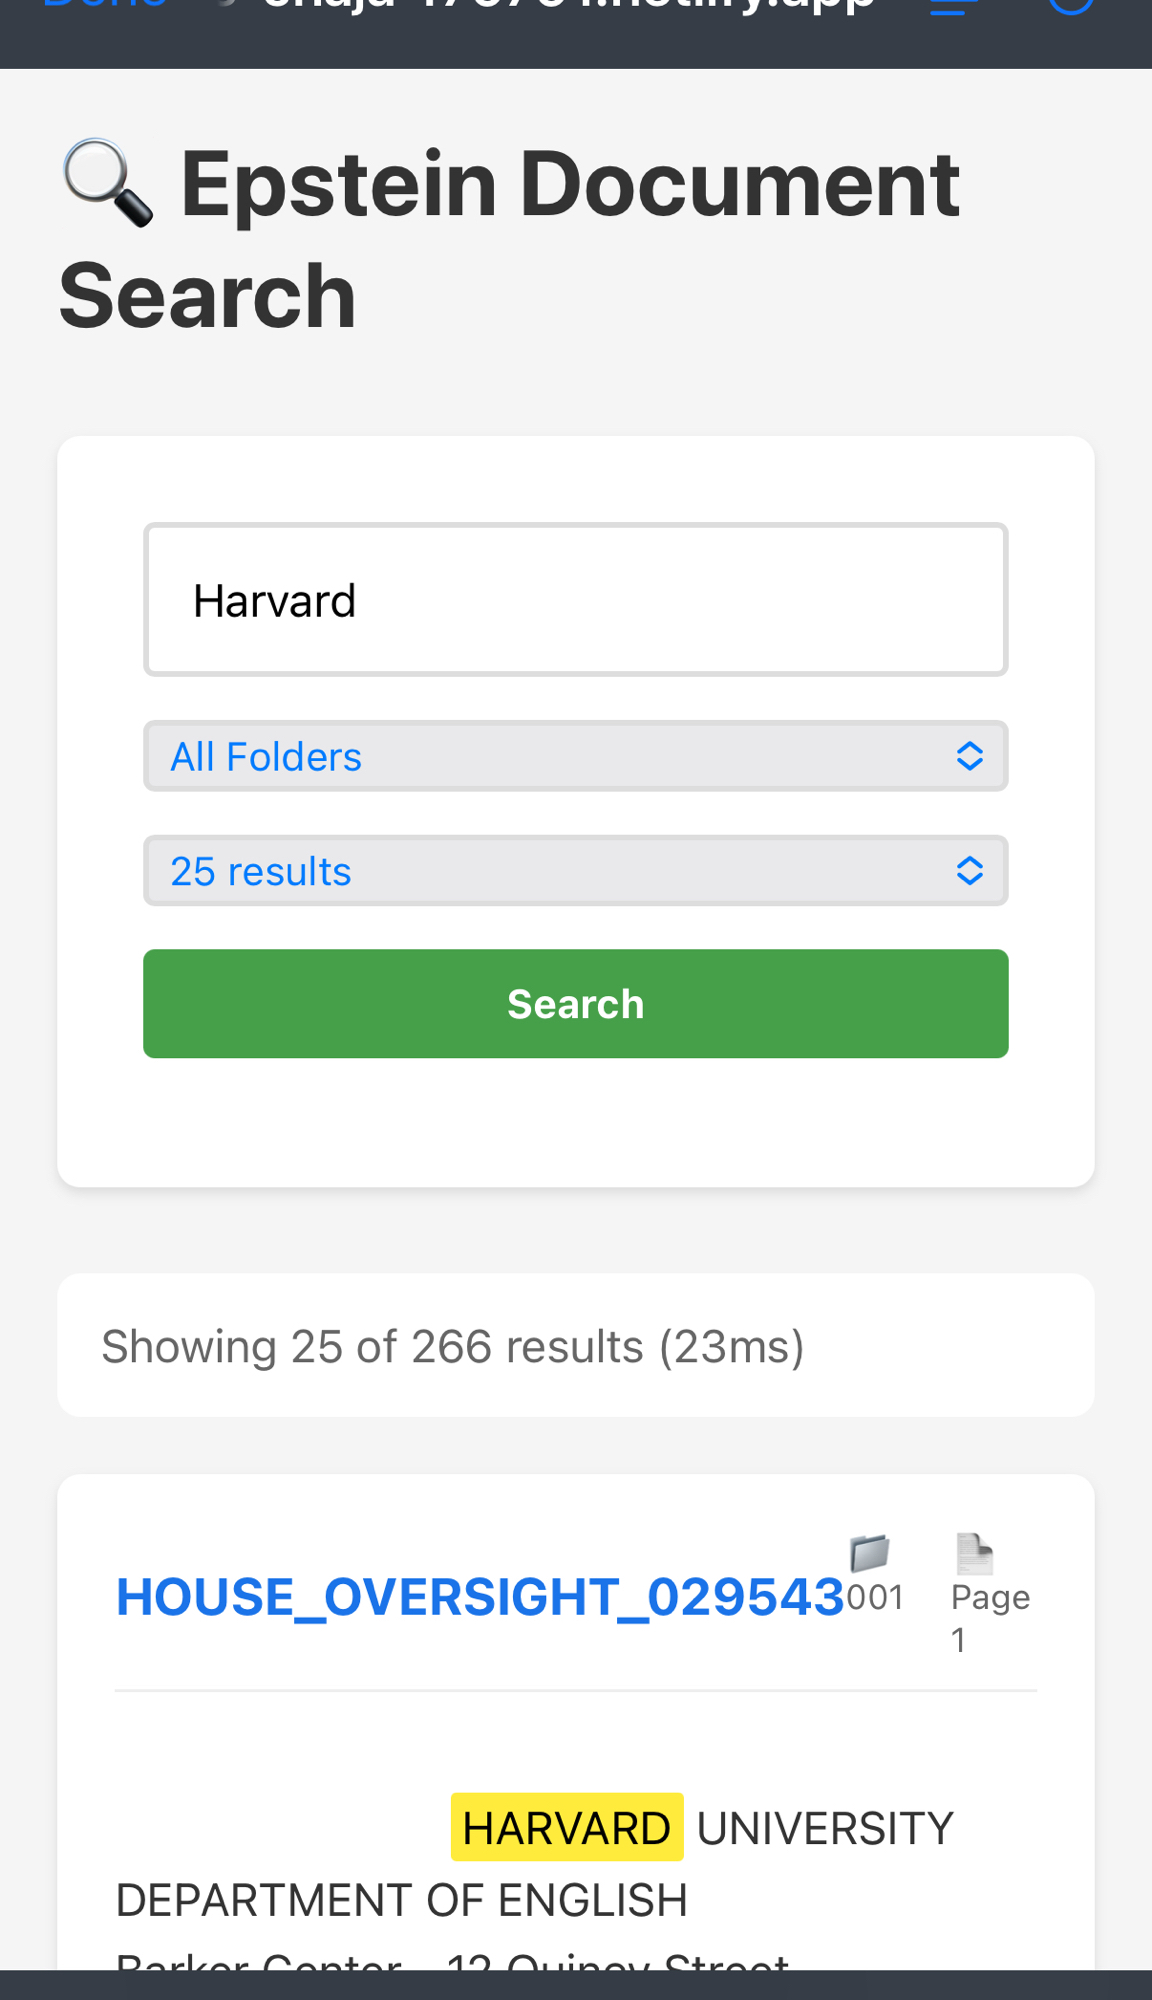Tap the netlify.app address in the top bar
Viewport: 1152px width, 2000px height.
coord(568,6)
